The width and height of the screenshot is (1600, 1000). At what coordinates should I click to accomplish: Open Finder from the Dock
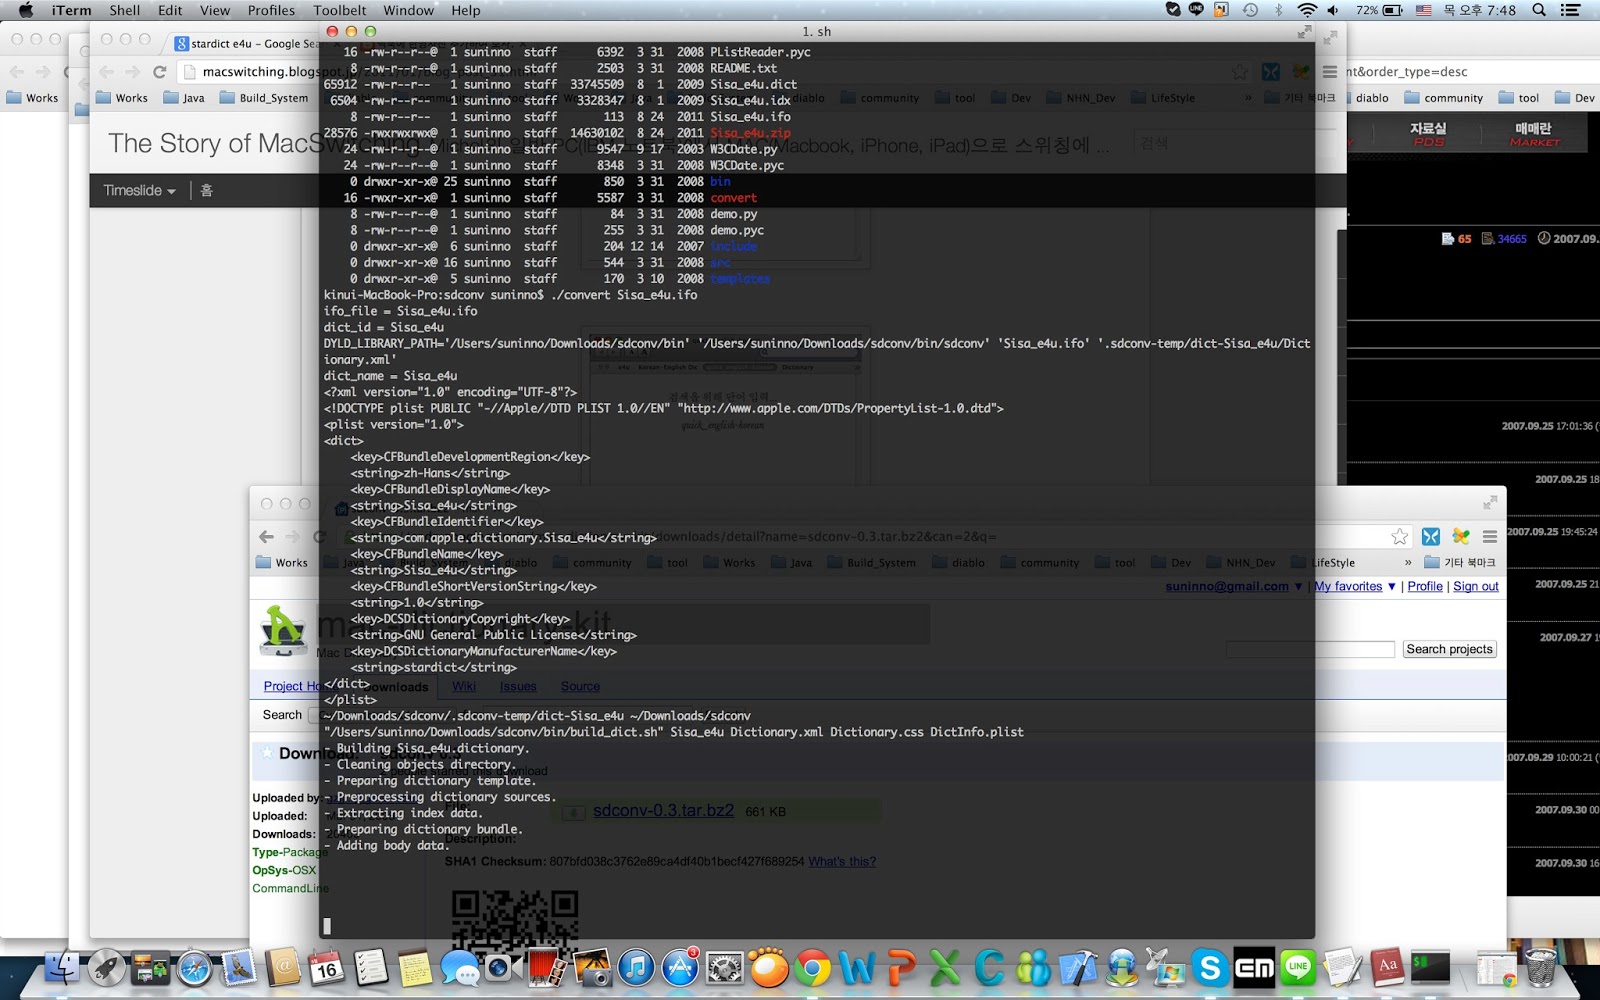[x=62, y=967]
